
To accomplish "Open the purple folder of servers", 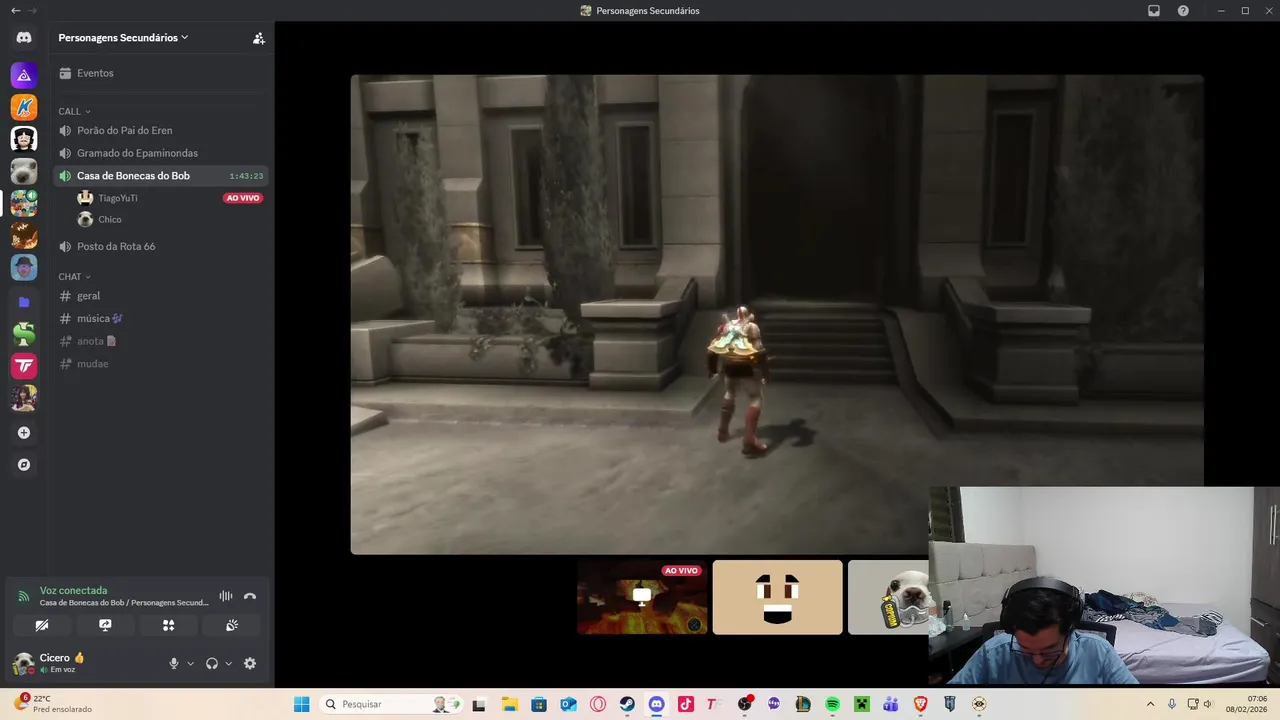I will [24, 302].
